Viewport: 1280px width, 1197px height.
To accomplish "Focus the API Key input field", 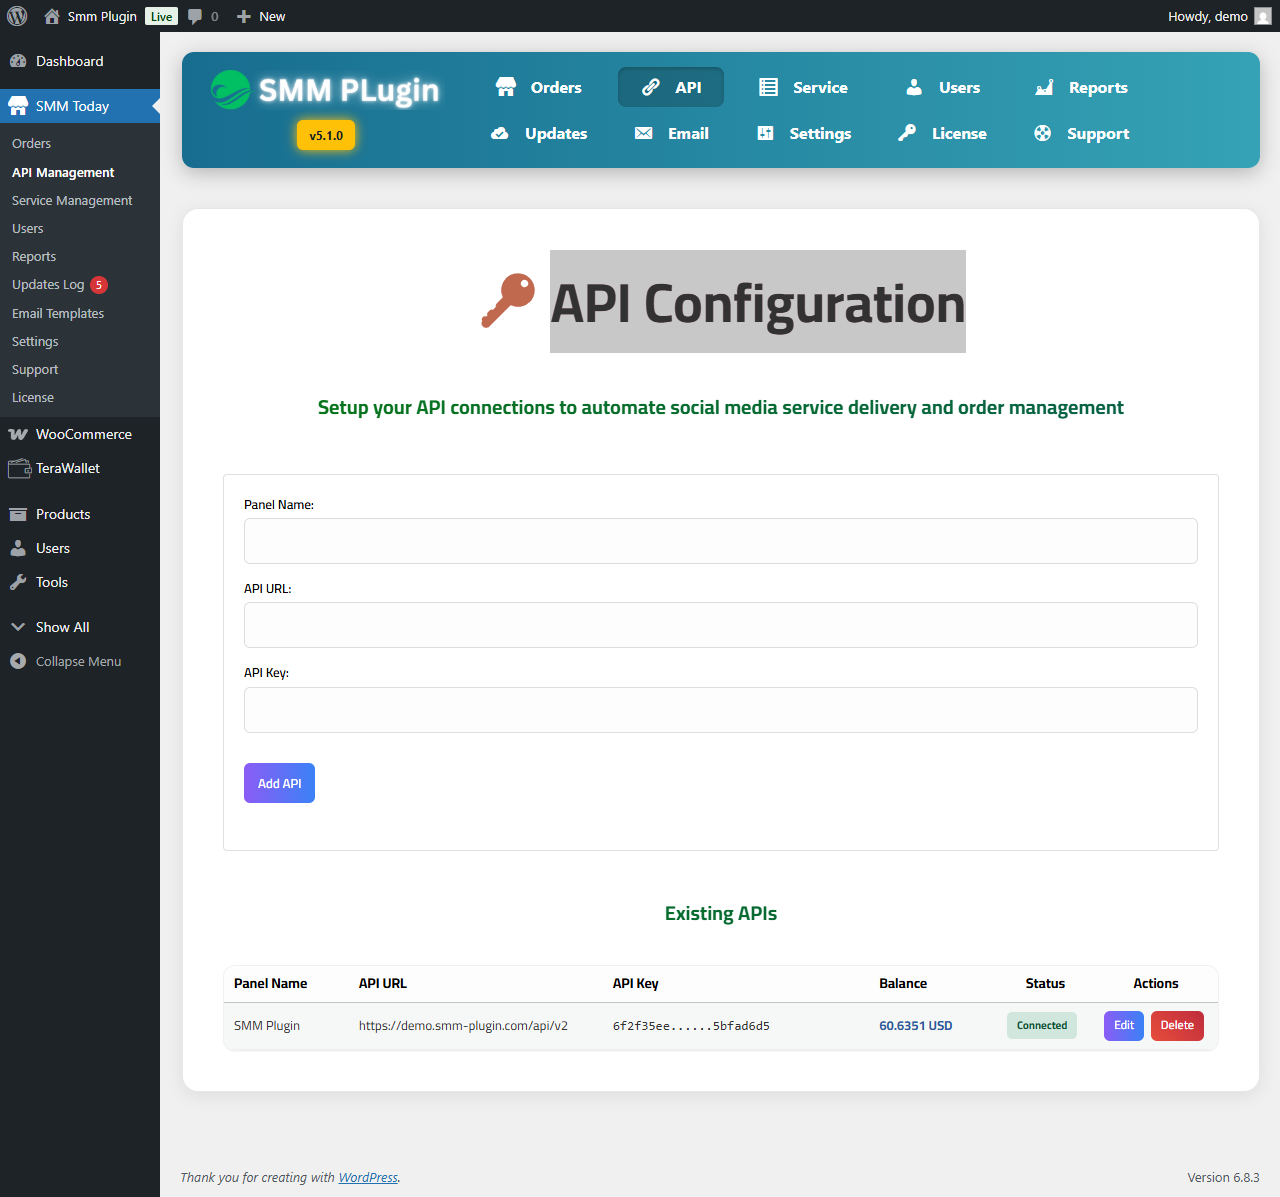I will 720,710.
